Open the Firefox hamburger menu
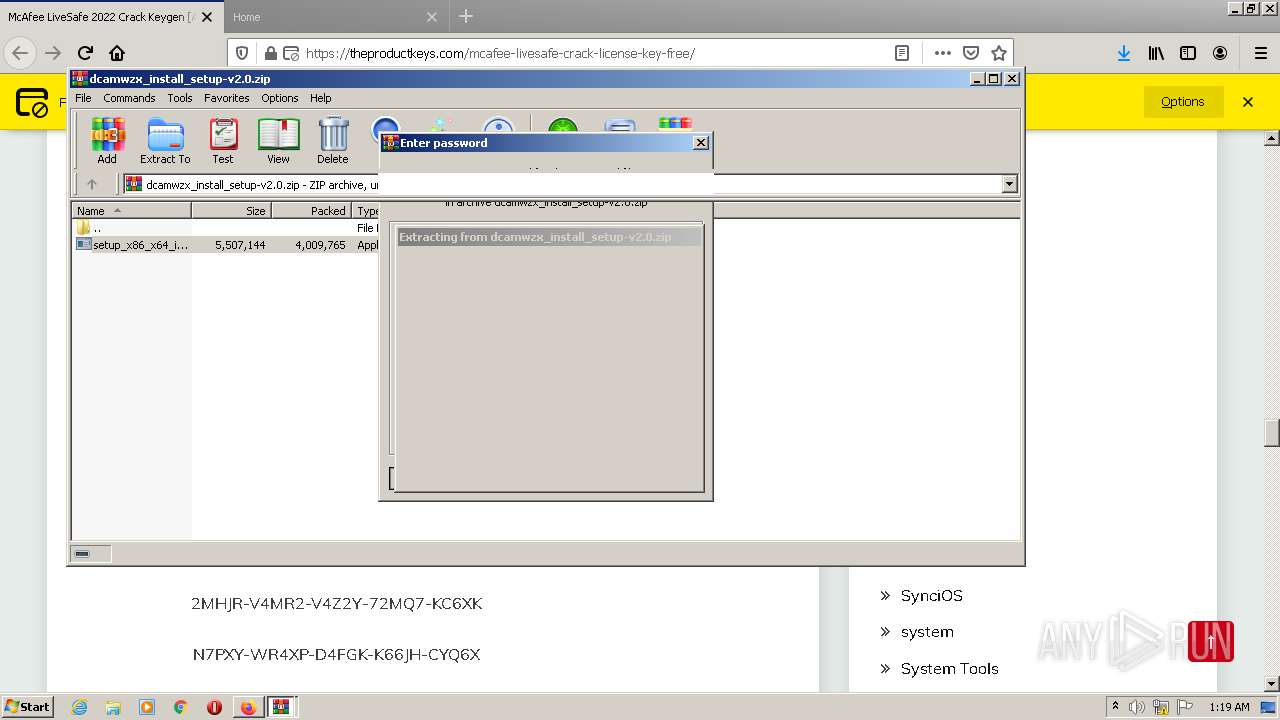 [1260, 53]
